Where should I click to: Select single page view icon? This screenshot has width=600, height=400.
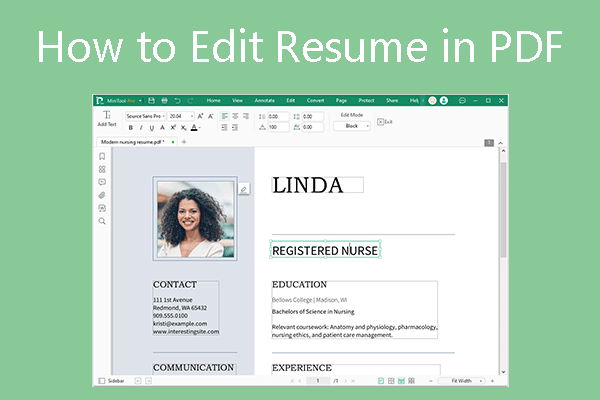coord(381,381)
